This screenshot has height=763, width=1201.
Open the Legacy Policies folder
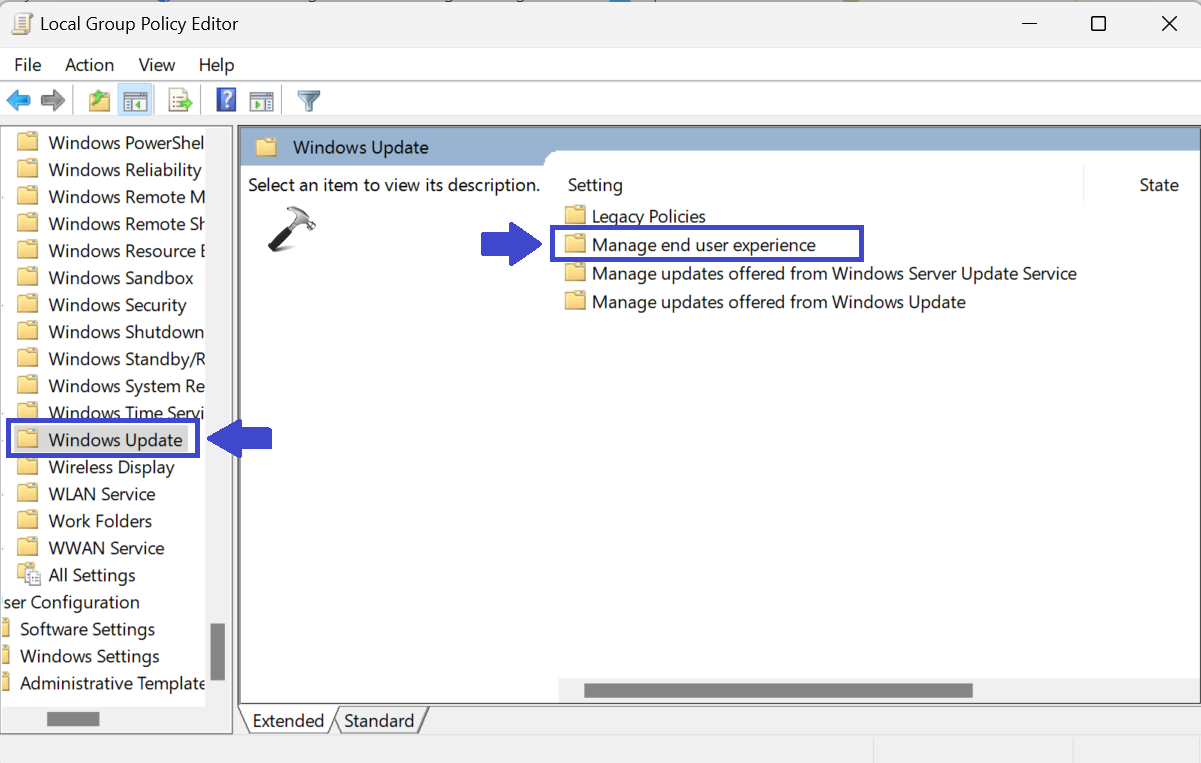648,216
